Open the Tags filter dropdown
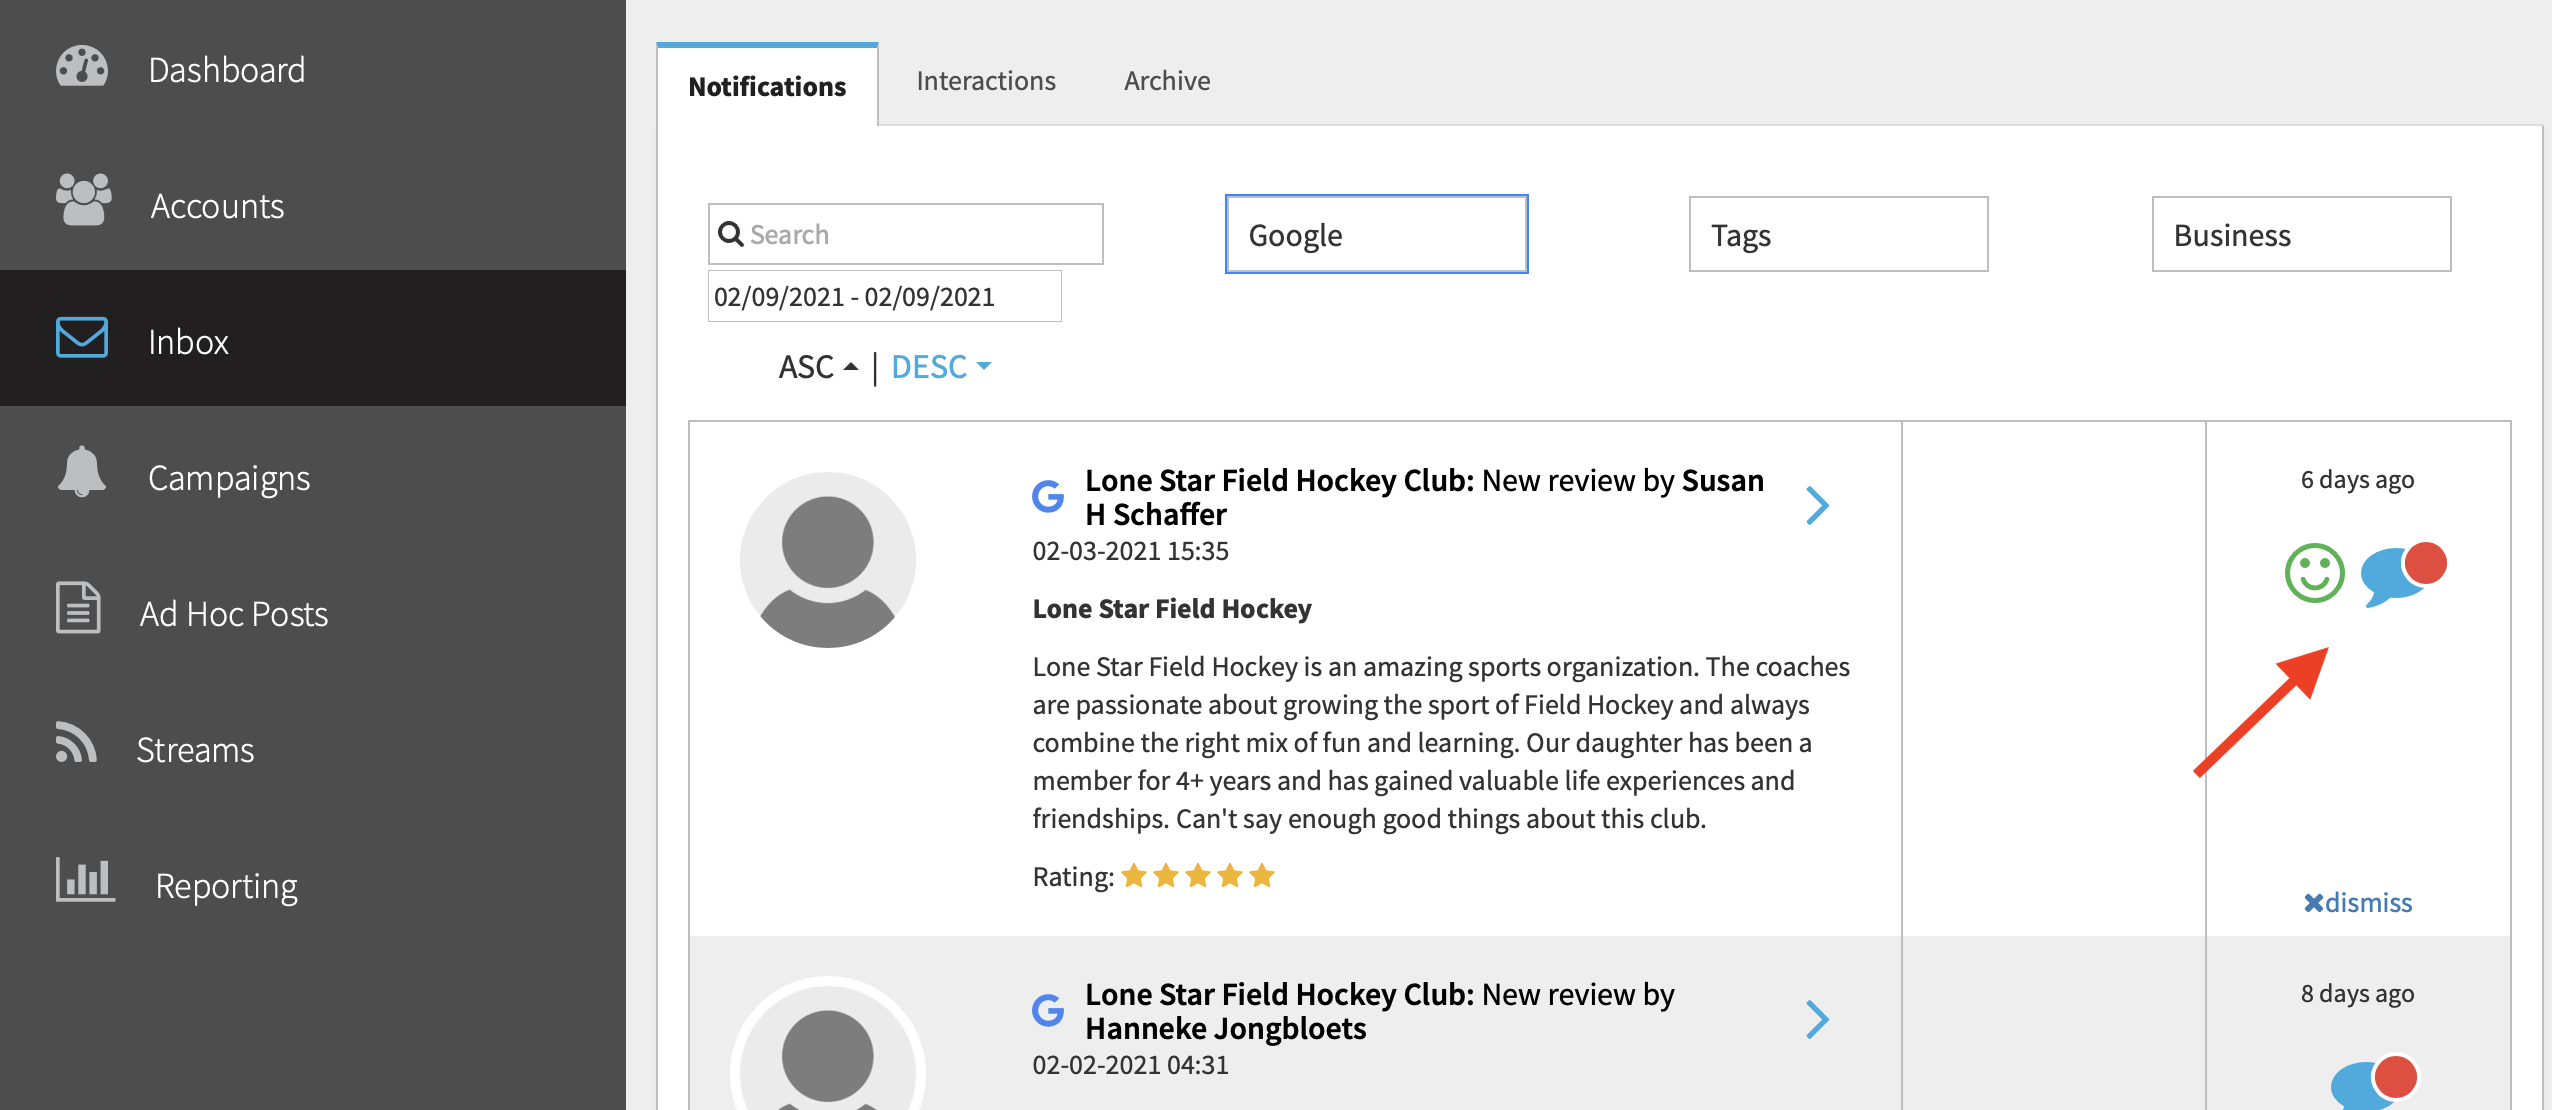This screenshot has height=1110, width=2552. coord(1838,235)
